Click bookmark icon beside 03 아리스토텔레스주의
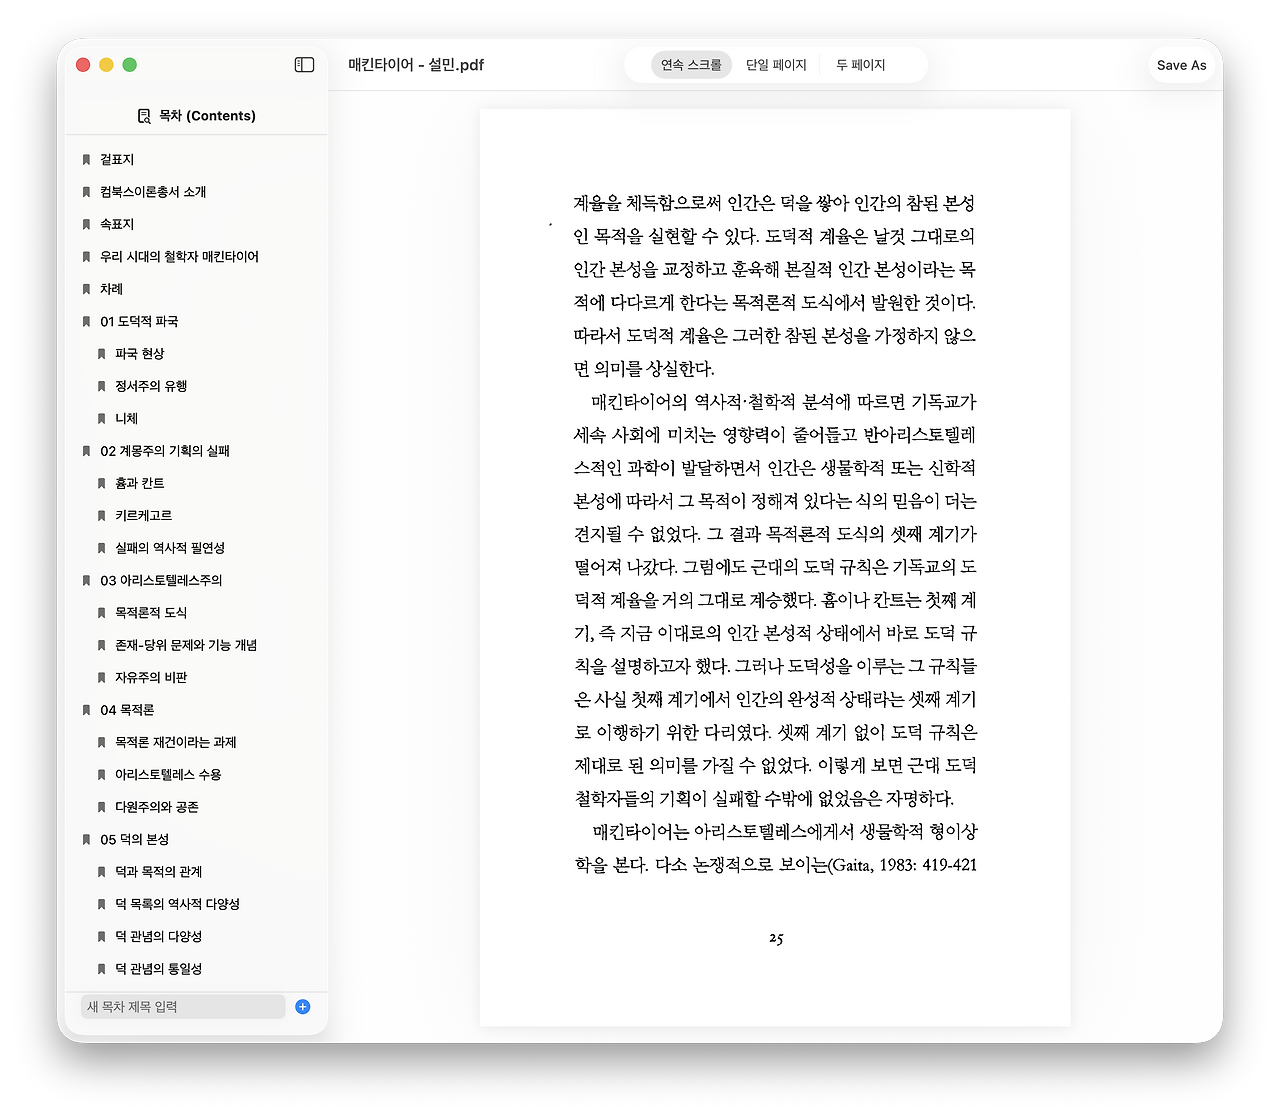 coord(86,580)
